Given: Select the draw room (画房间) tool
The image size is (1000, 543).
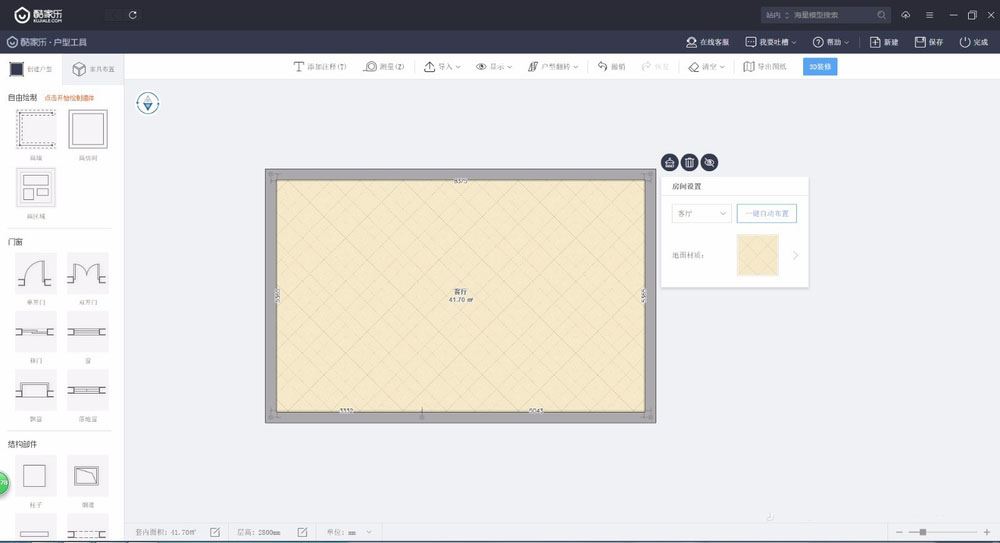Looking at the screenshot, I should tap(87, 130).
